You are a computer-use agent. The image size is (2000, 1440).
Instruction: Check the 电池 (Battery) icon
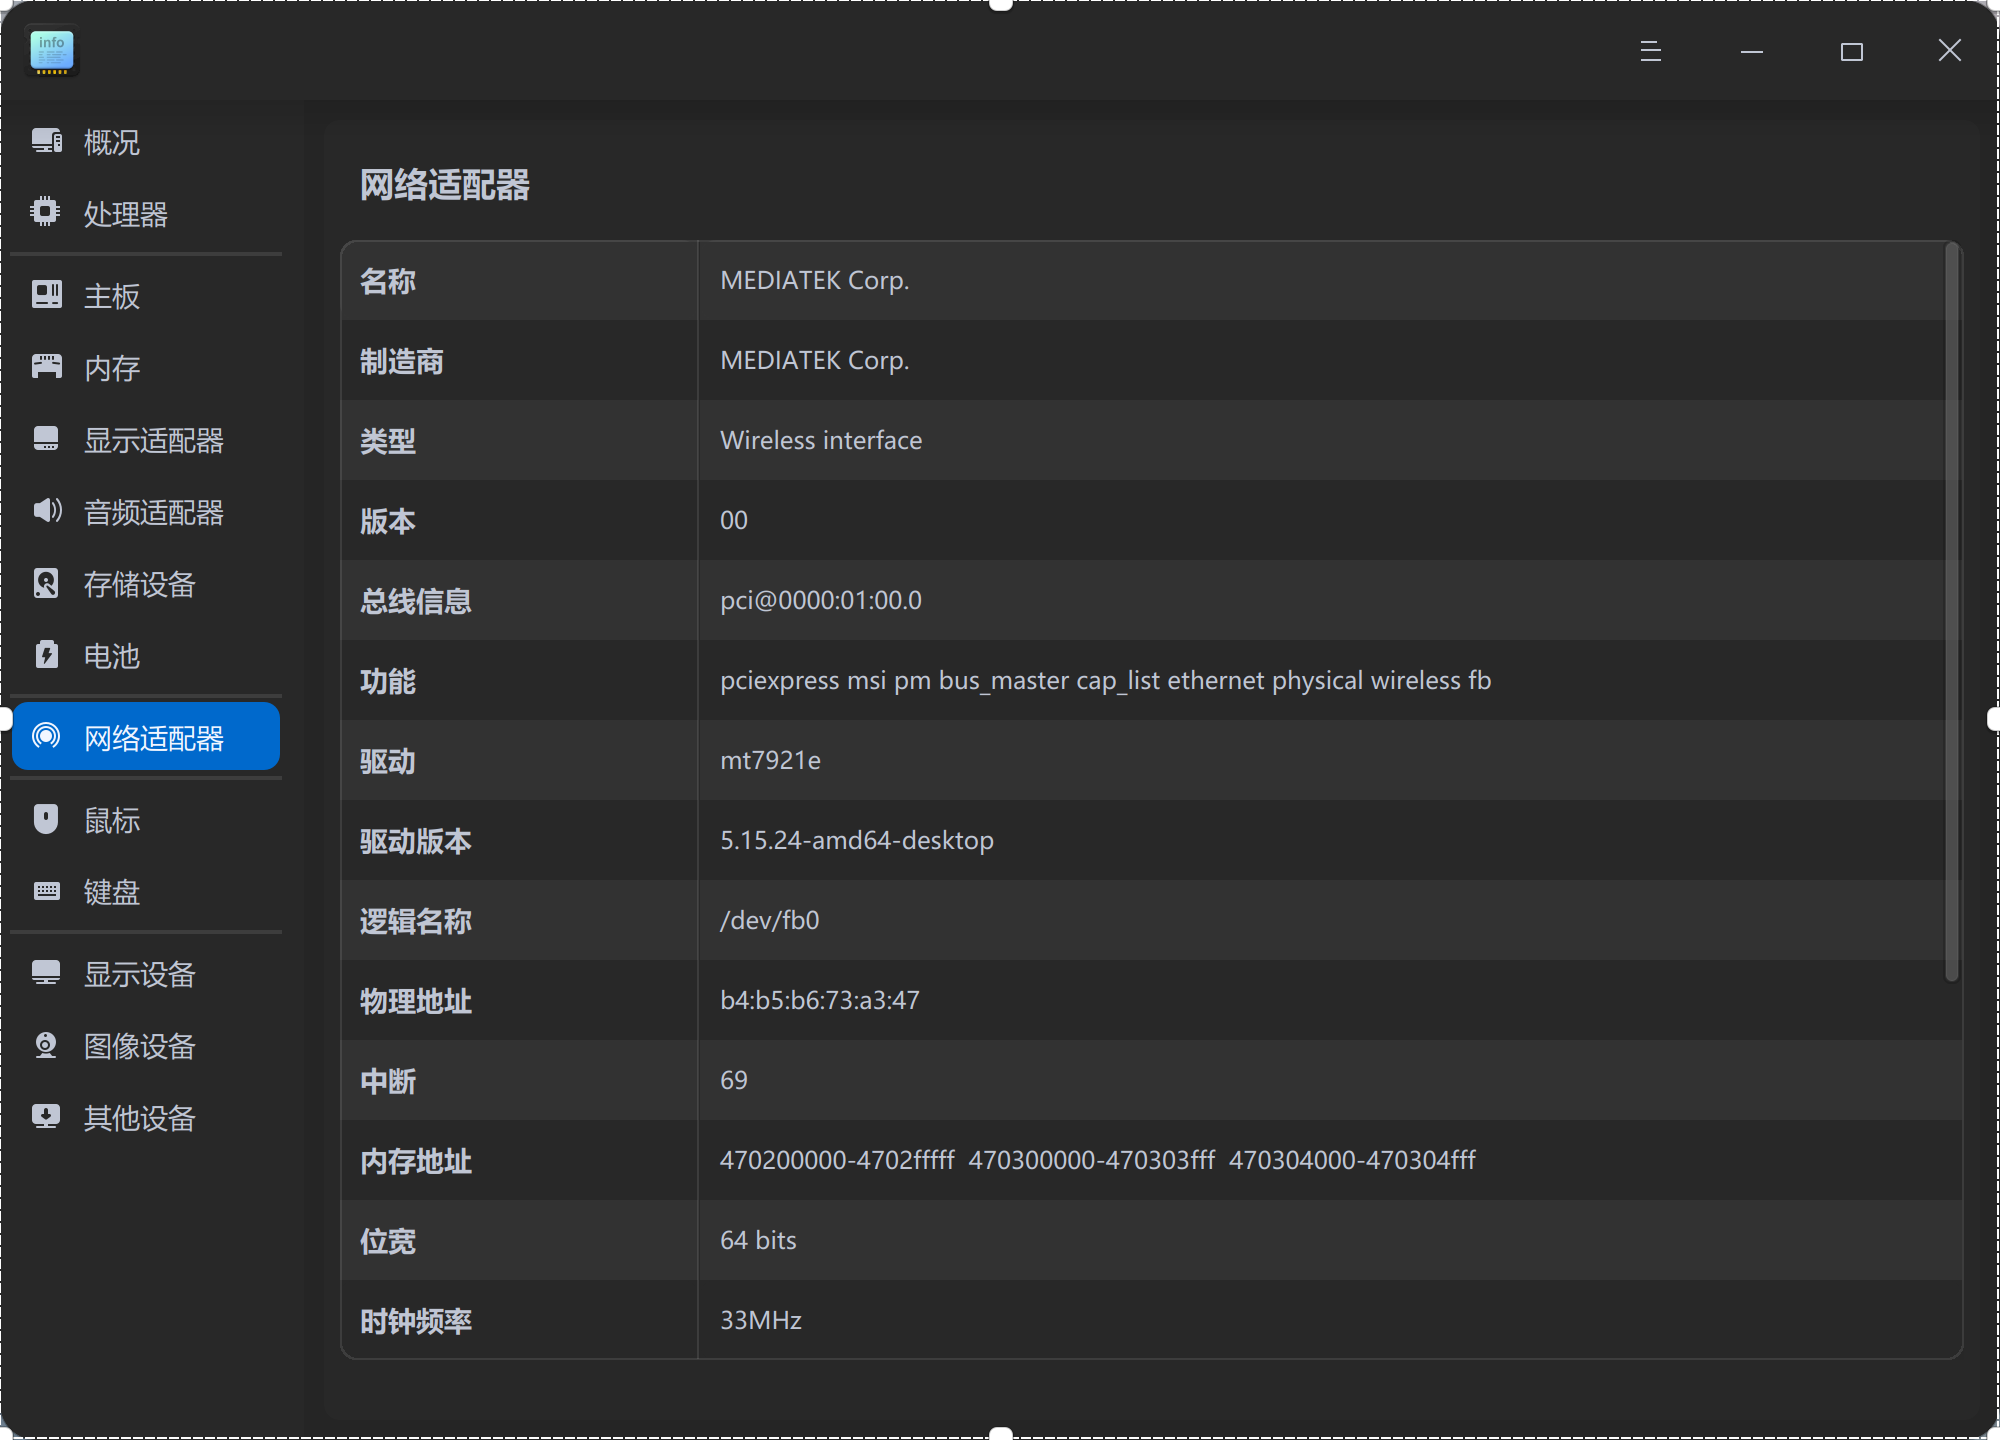(46, 656)
